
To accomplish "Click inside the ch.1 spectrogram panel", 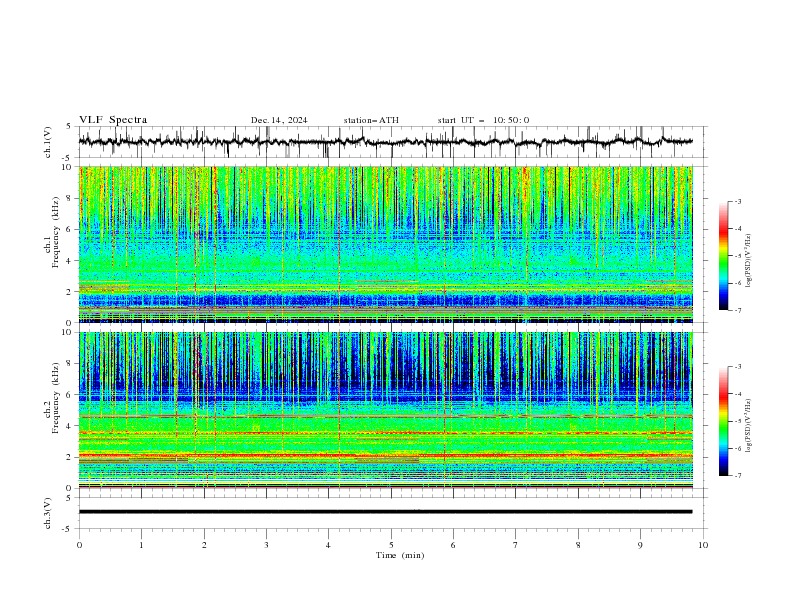I will click(386, 244).
